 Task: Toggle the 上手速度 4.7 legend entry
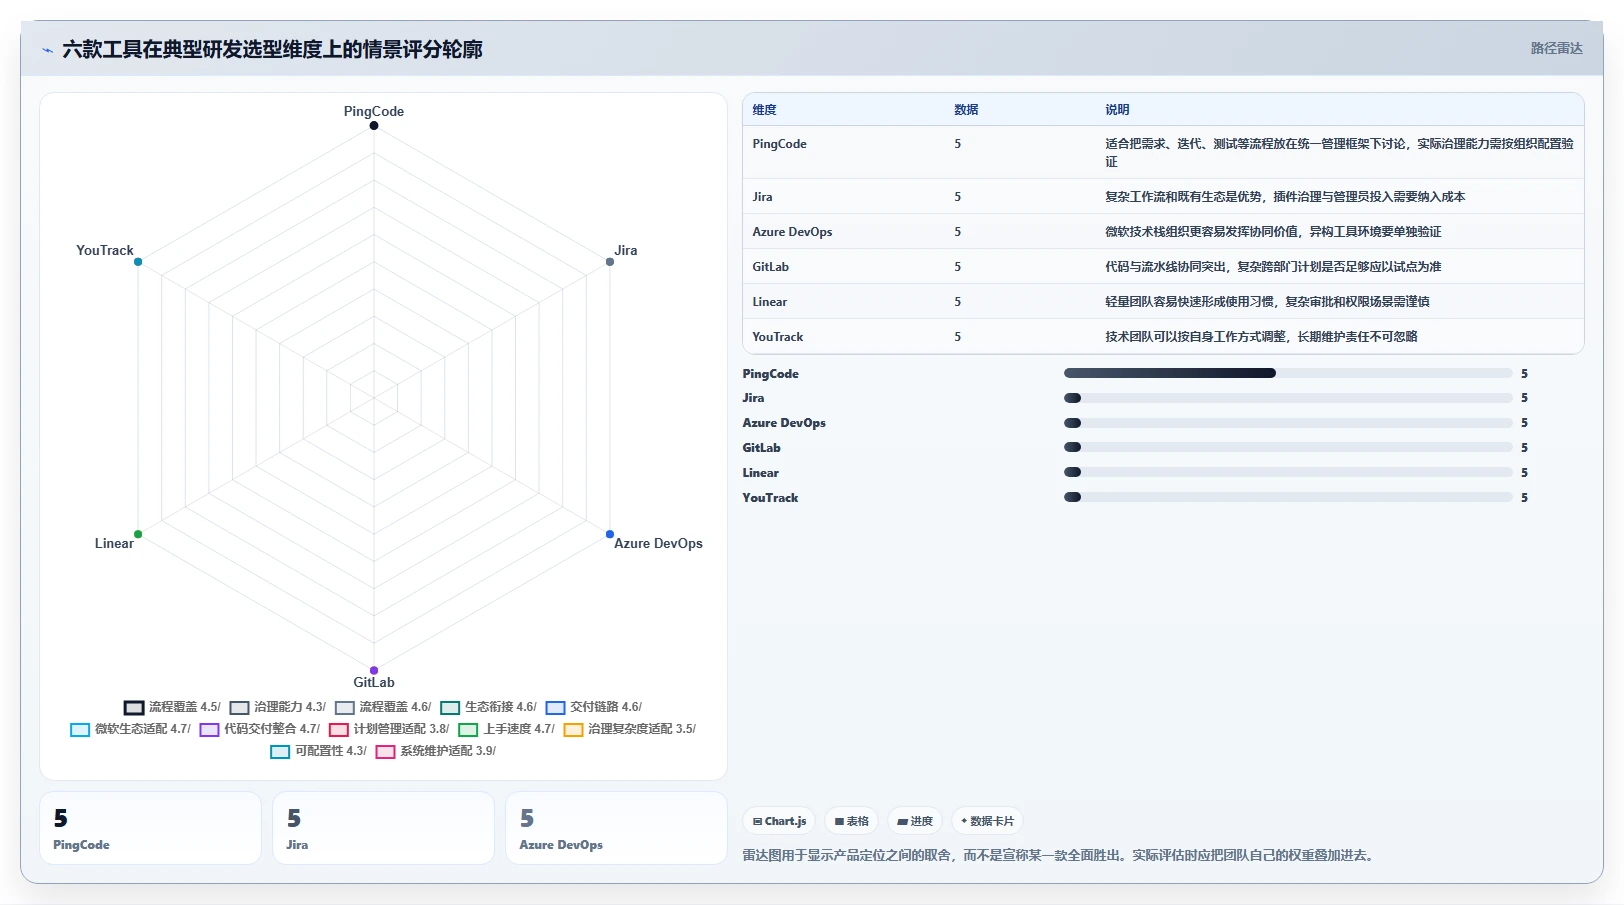[x=507, y=729]
